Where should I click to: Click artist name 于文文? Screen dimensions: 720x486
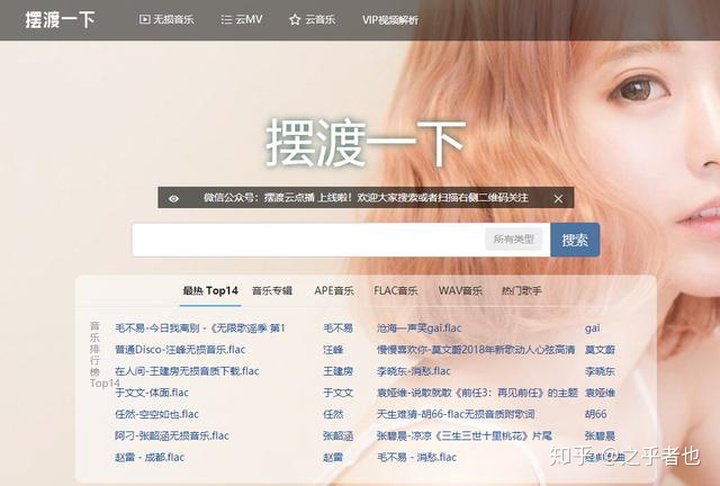338,393
